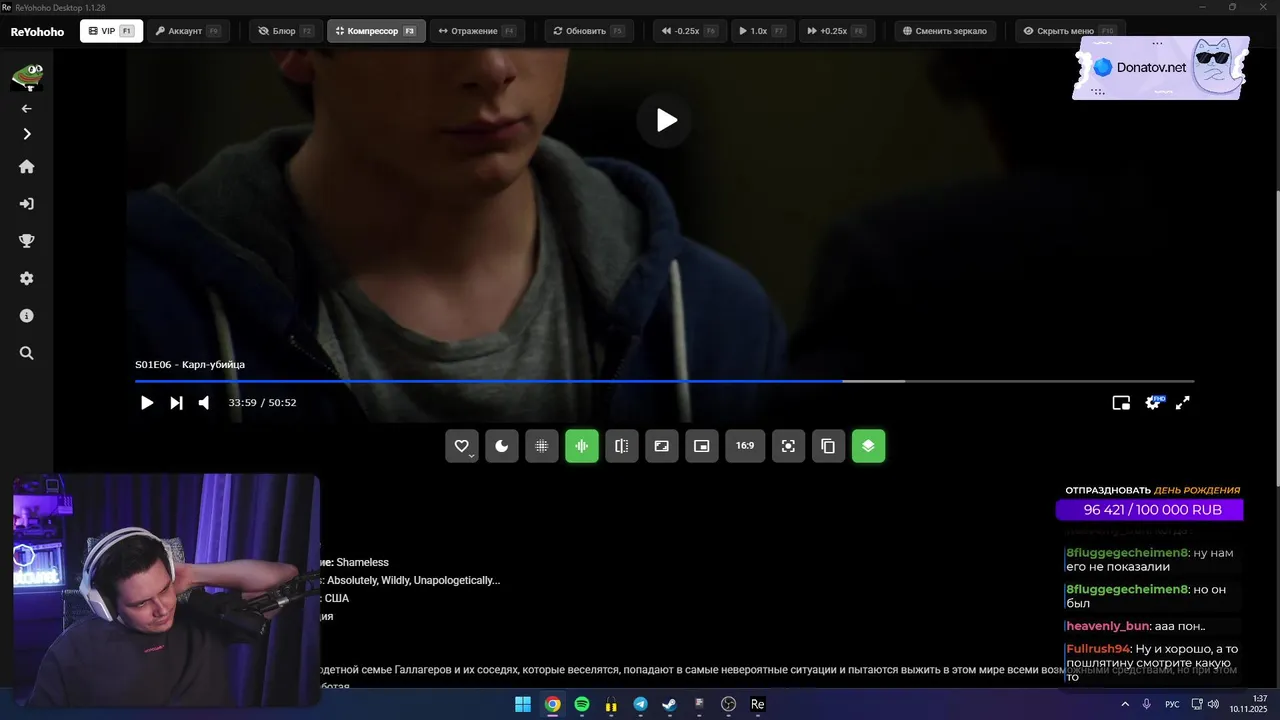This screenshot has width=1280, height=720.
Task: Click the frog avatar in sidebar
Action: pyautogui.click(x=27, y=77)
